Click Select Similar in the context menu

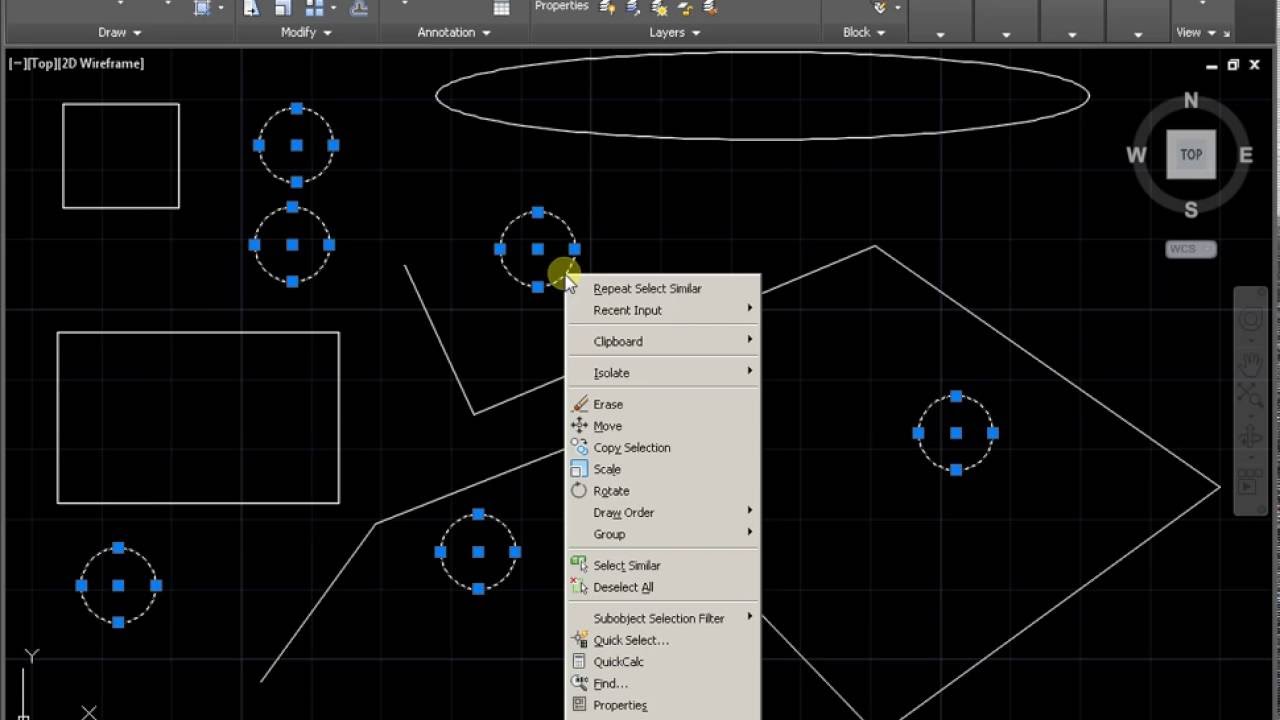click(664, 565)
